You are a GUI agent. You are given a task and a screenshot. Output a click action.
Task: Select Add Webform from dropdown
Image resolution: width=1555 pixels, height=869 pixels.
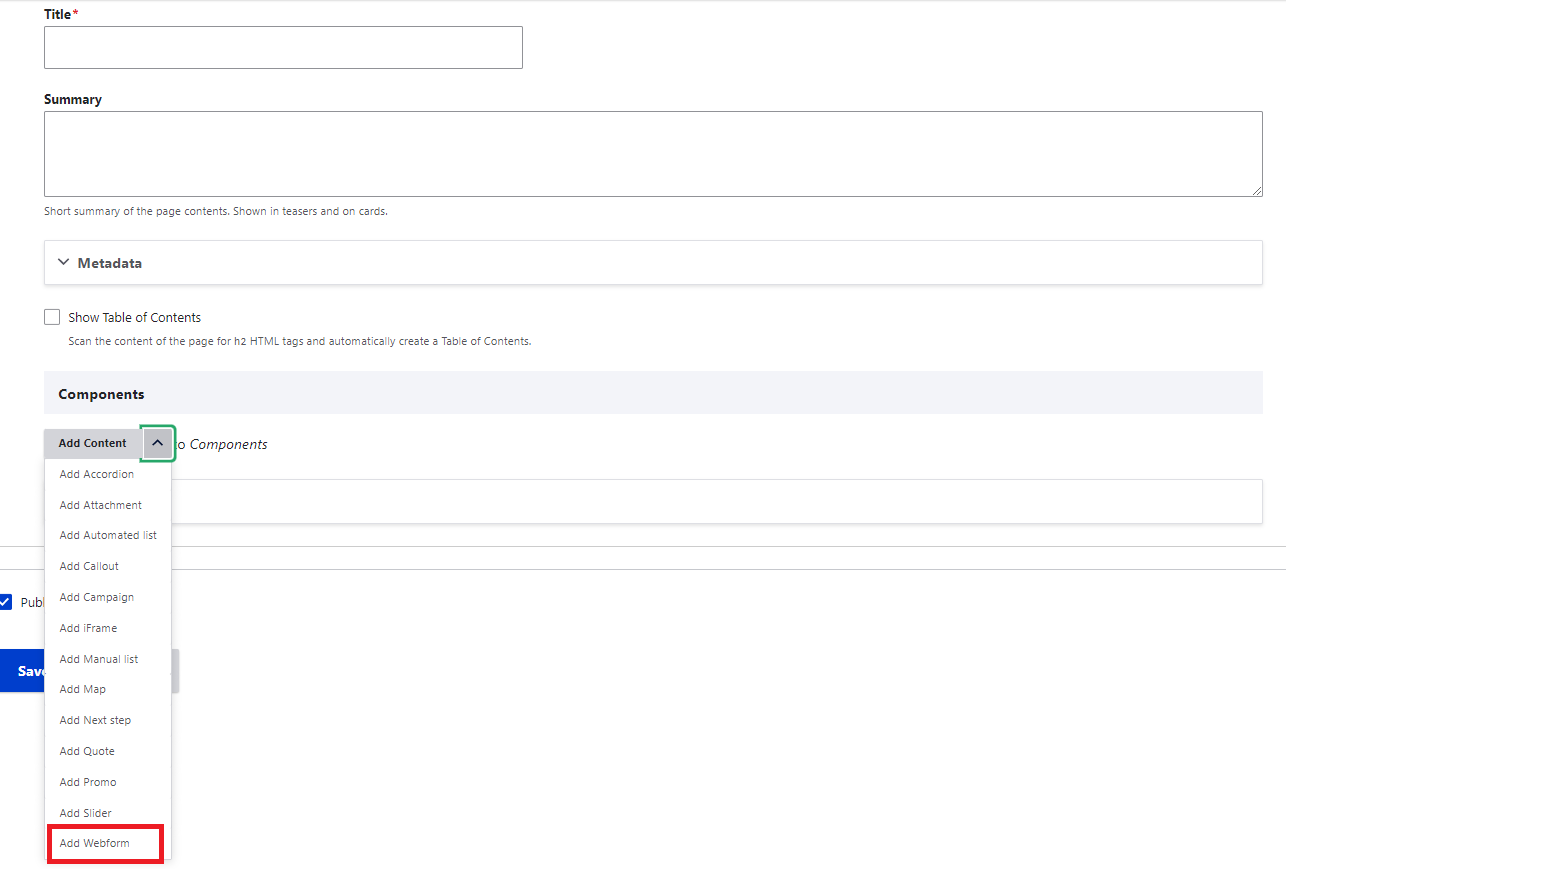pos(94,843)
